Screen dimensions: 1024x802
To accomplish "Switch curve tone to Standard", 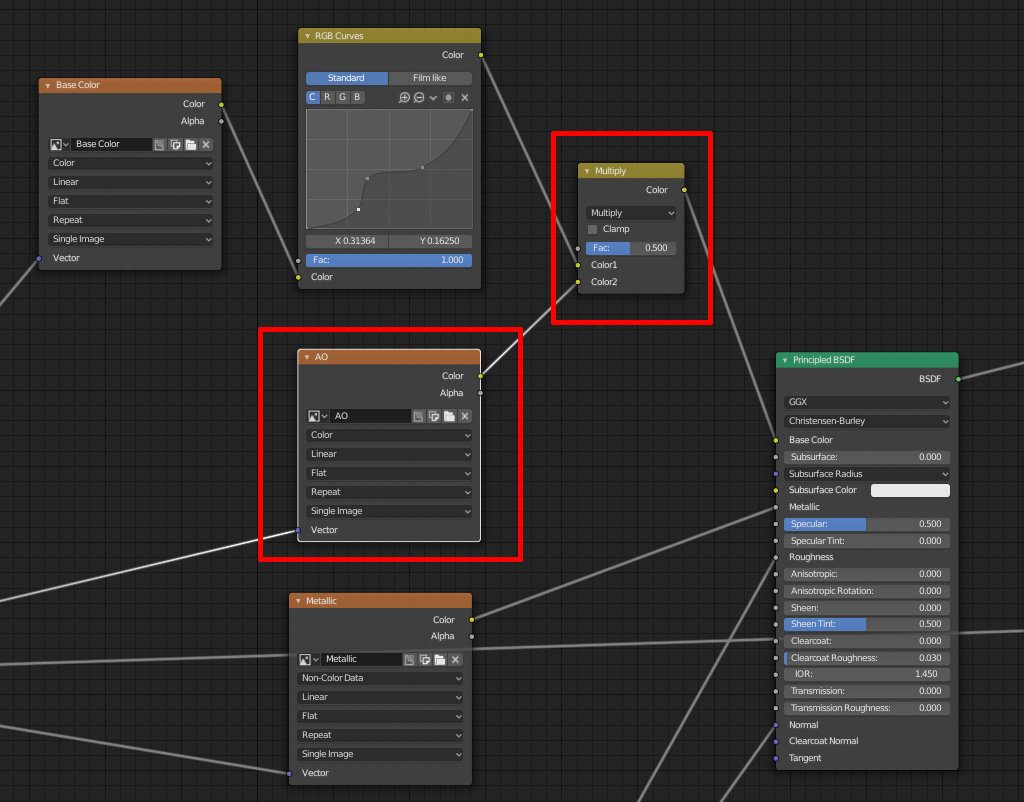I will coord(347,78).
